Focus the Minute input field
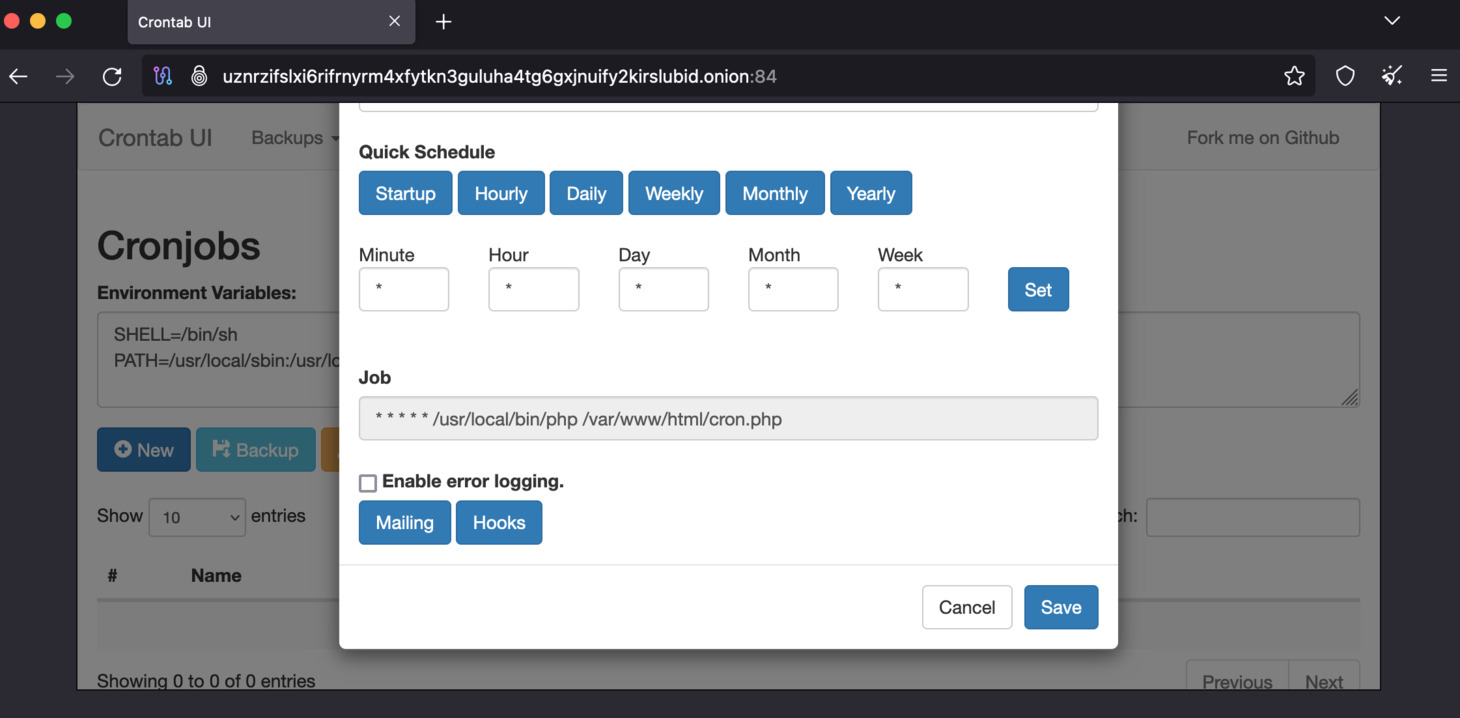This screenshot has height=718, width=1460. 404,289
